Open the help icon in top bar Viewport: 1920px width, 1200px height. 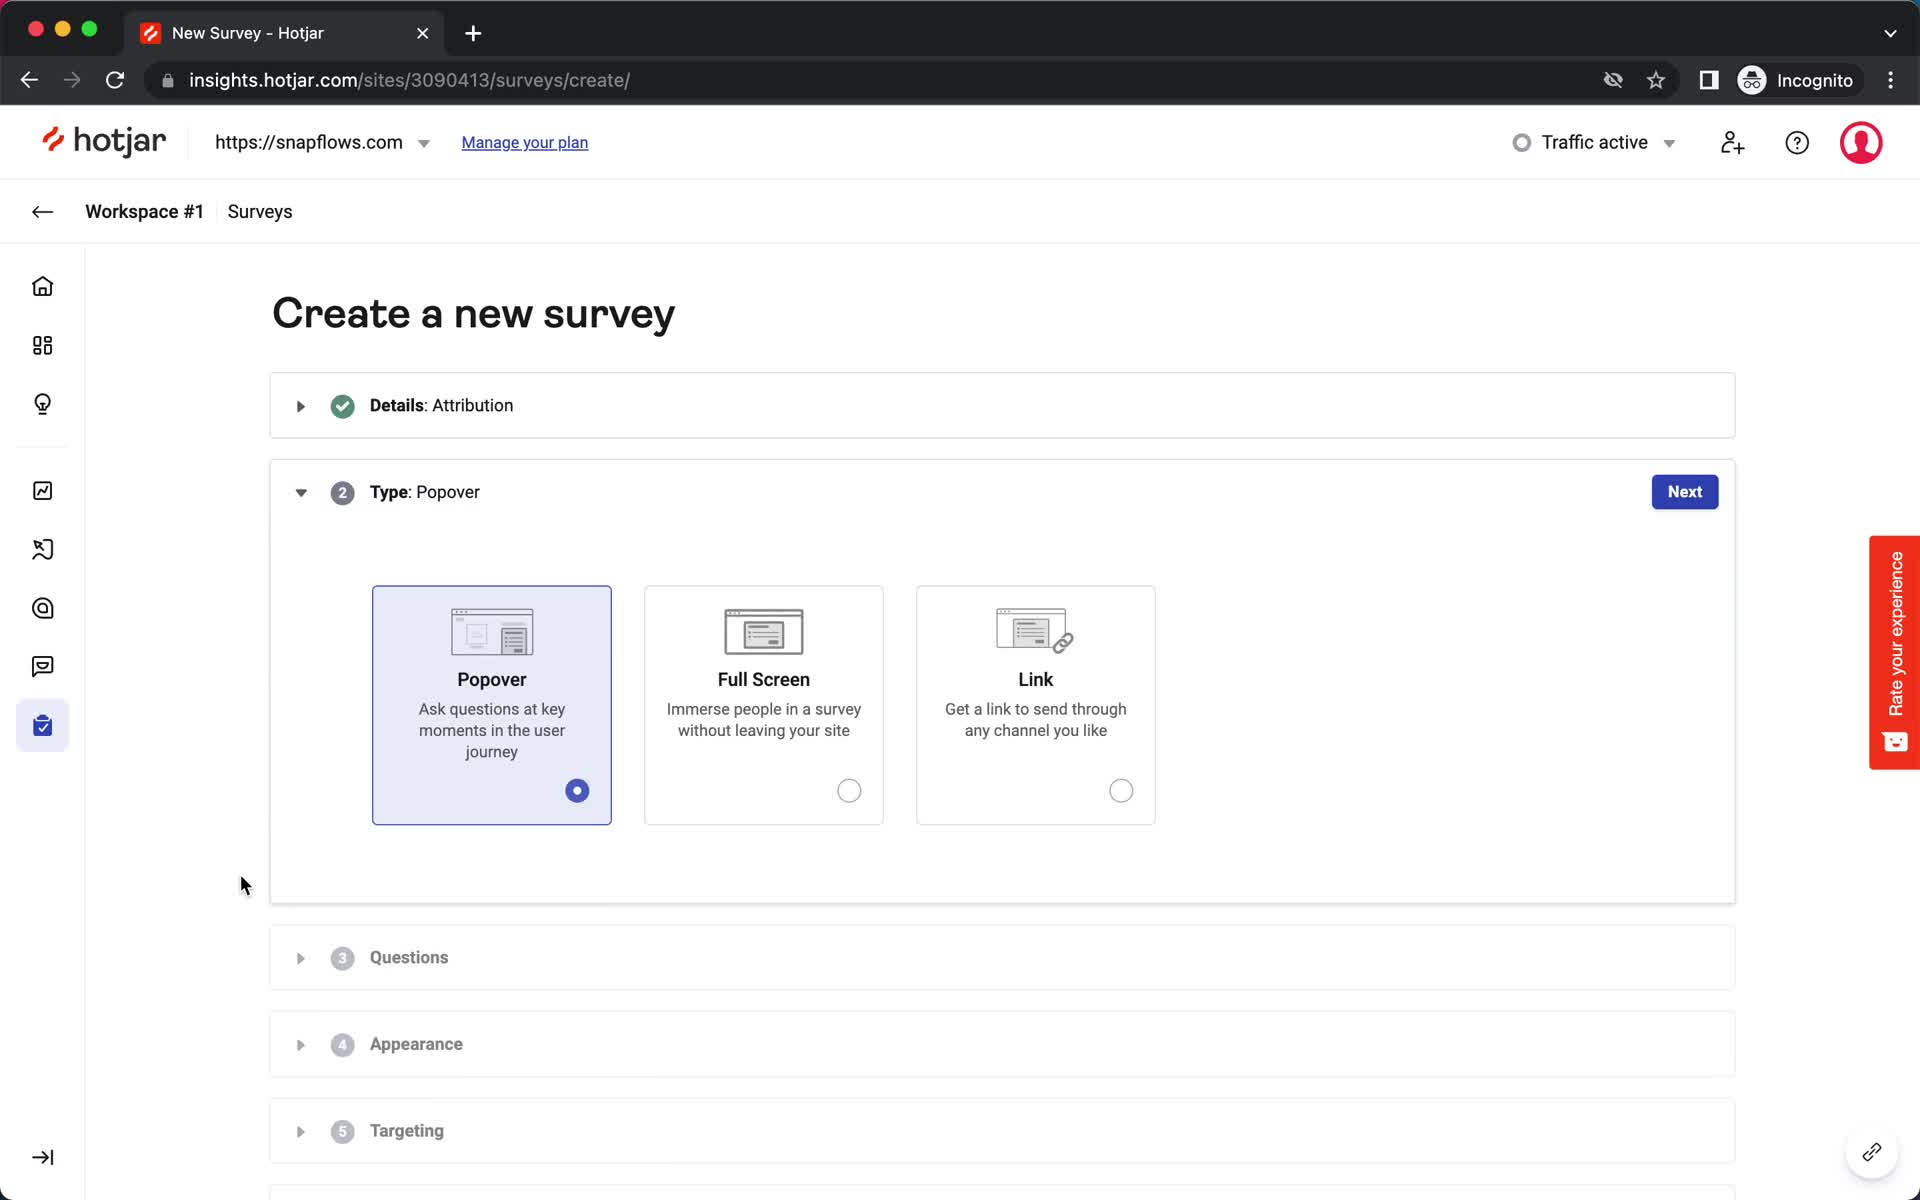tap(1796, 142)
